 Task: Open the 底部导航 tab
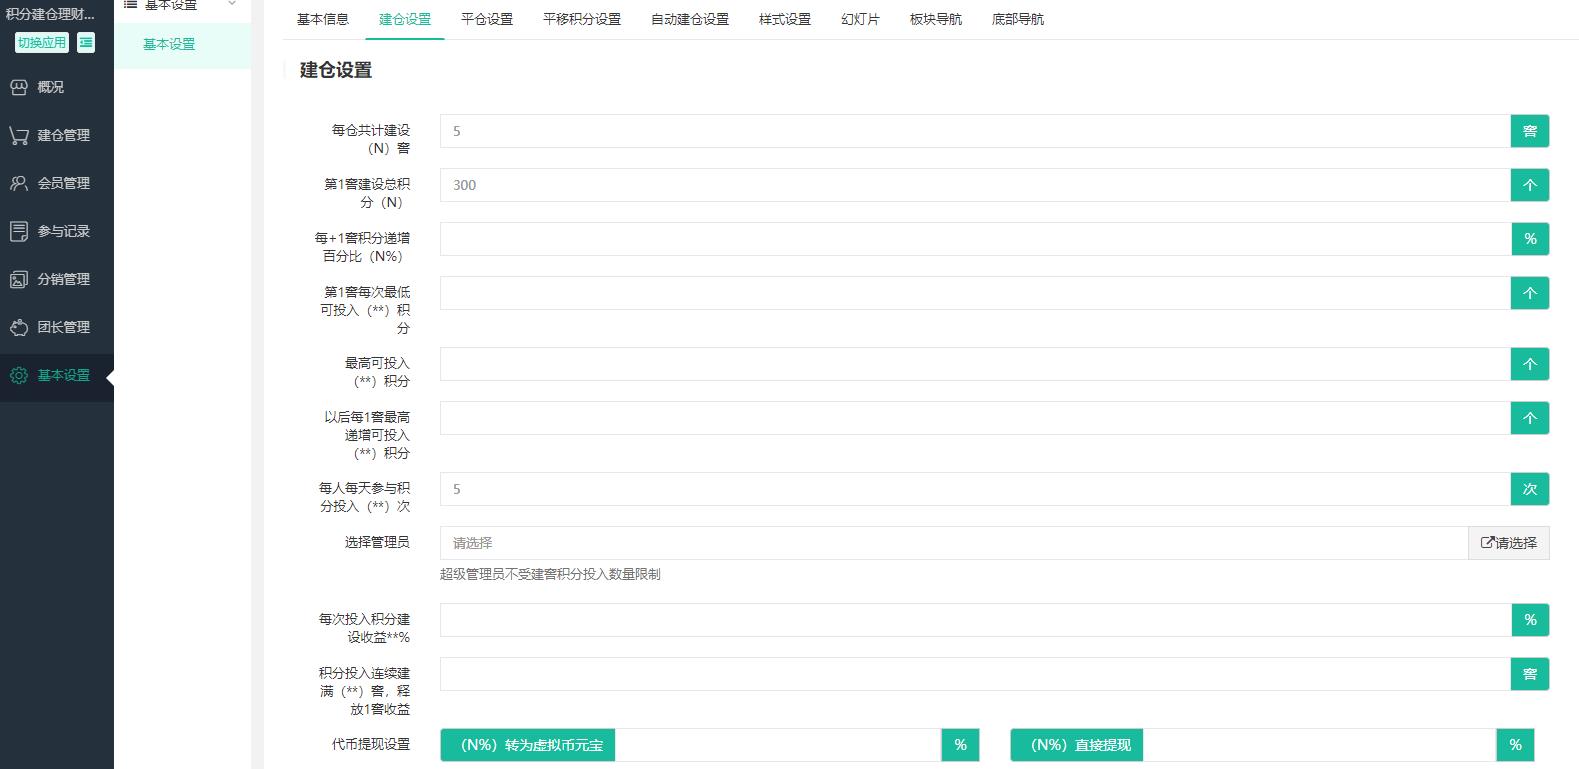click(1018, 19)
